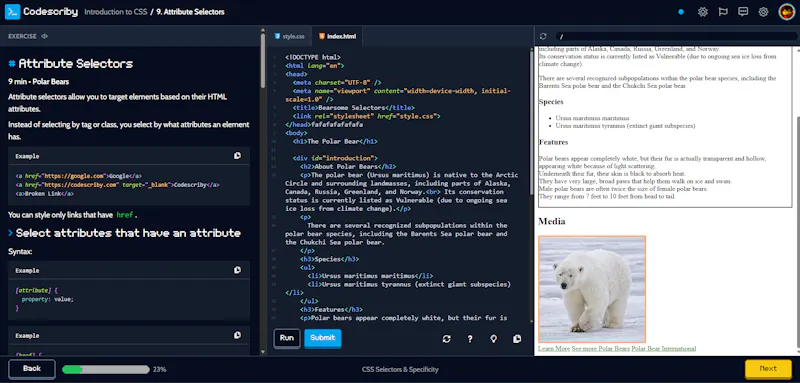
Task: Click the 23% progress label
Action: click(159, 369)
